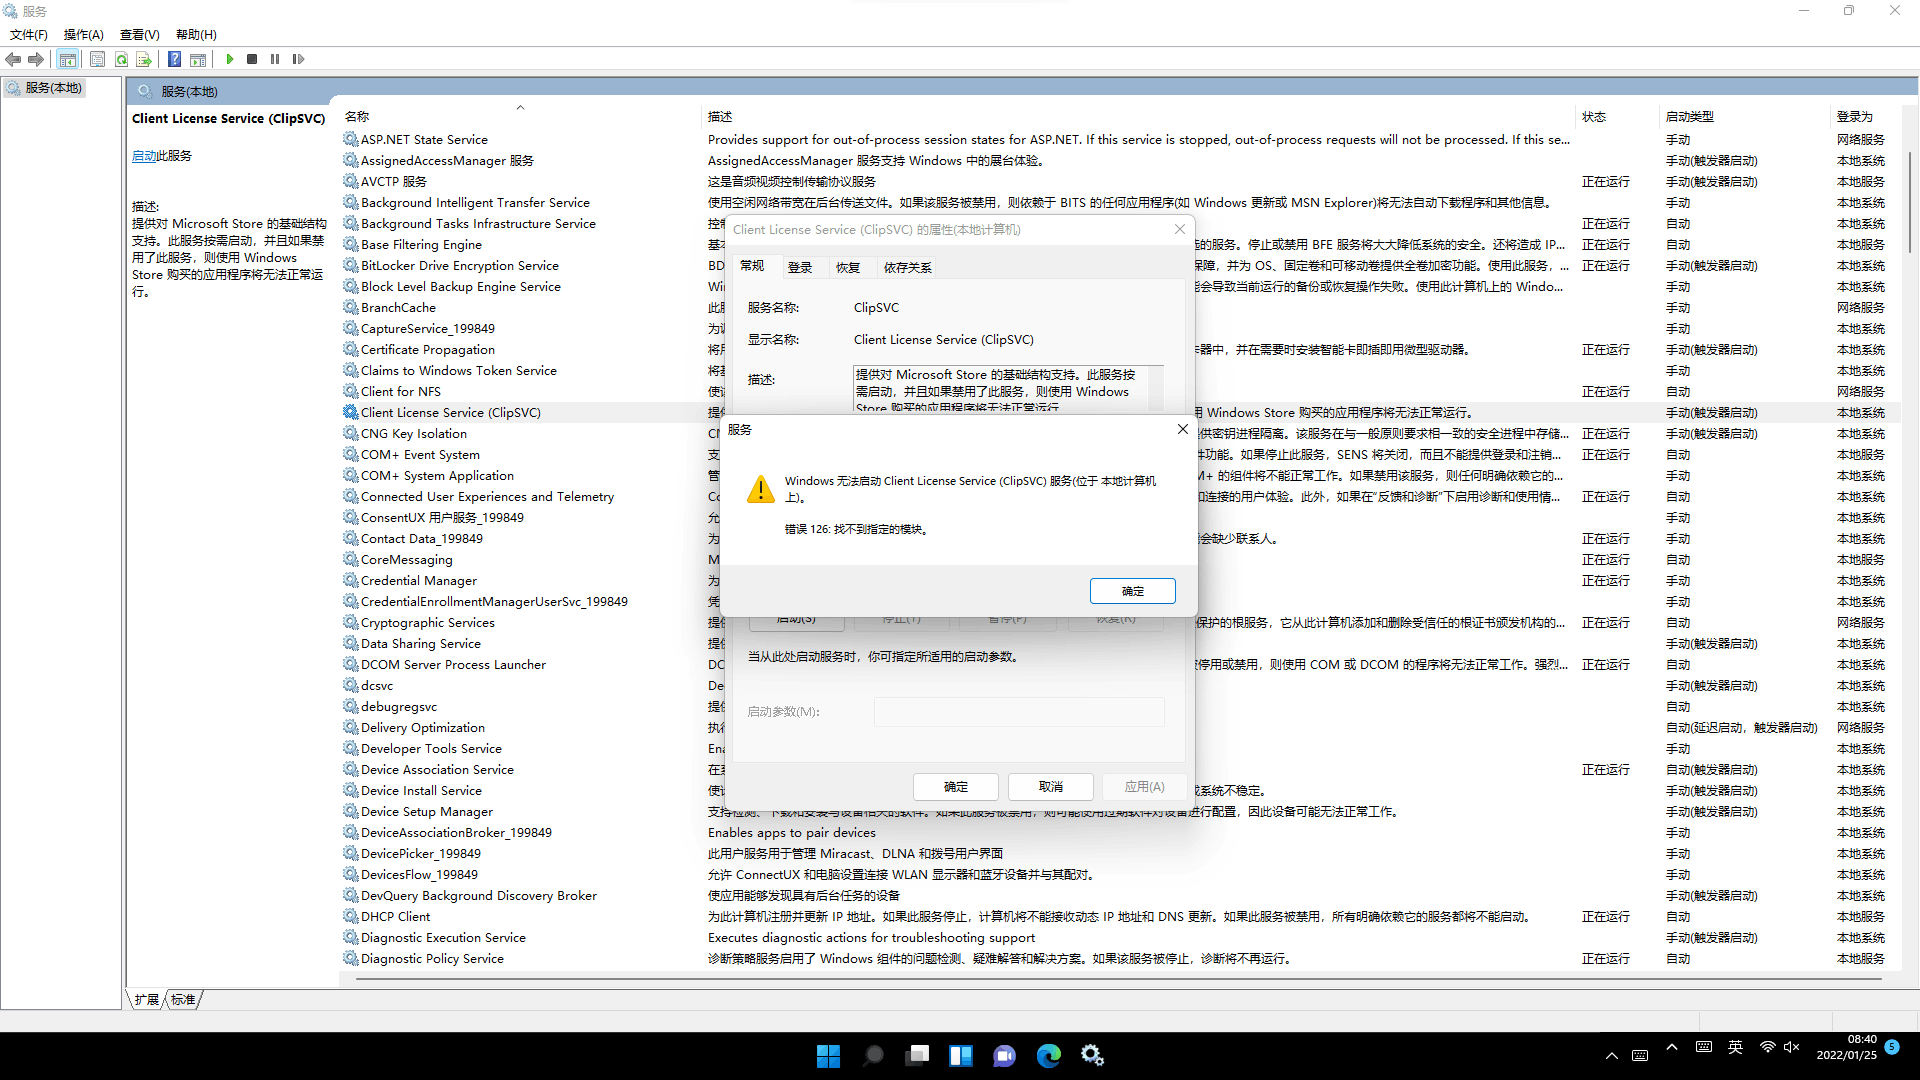Go forward using the toolbar forward arrow
1920x1080 pixels.
click(36, 59)
